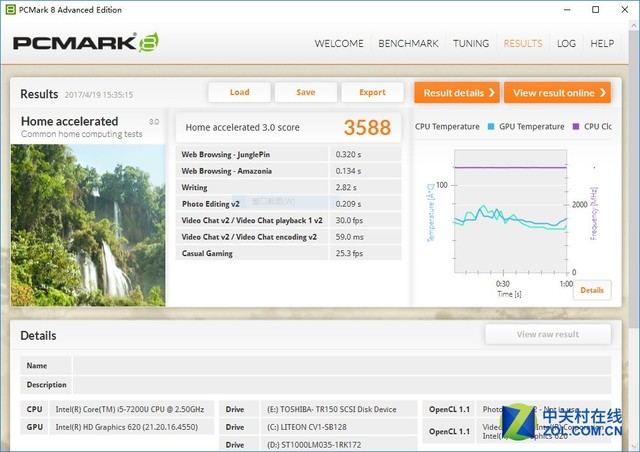This screenshot has height=452, width=640.
Task: Open the LOG tab
Action: 566,43
